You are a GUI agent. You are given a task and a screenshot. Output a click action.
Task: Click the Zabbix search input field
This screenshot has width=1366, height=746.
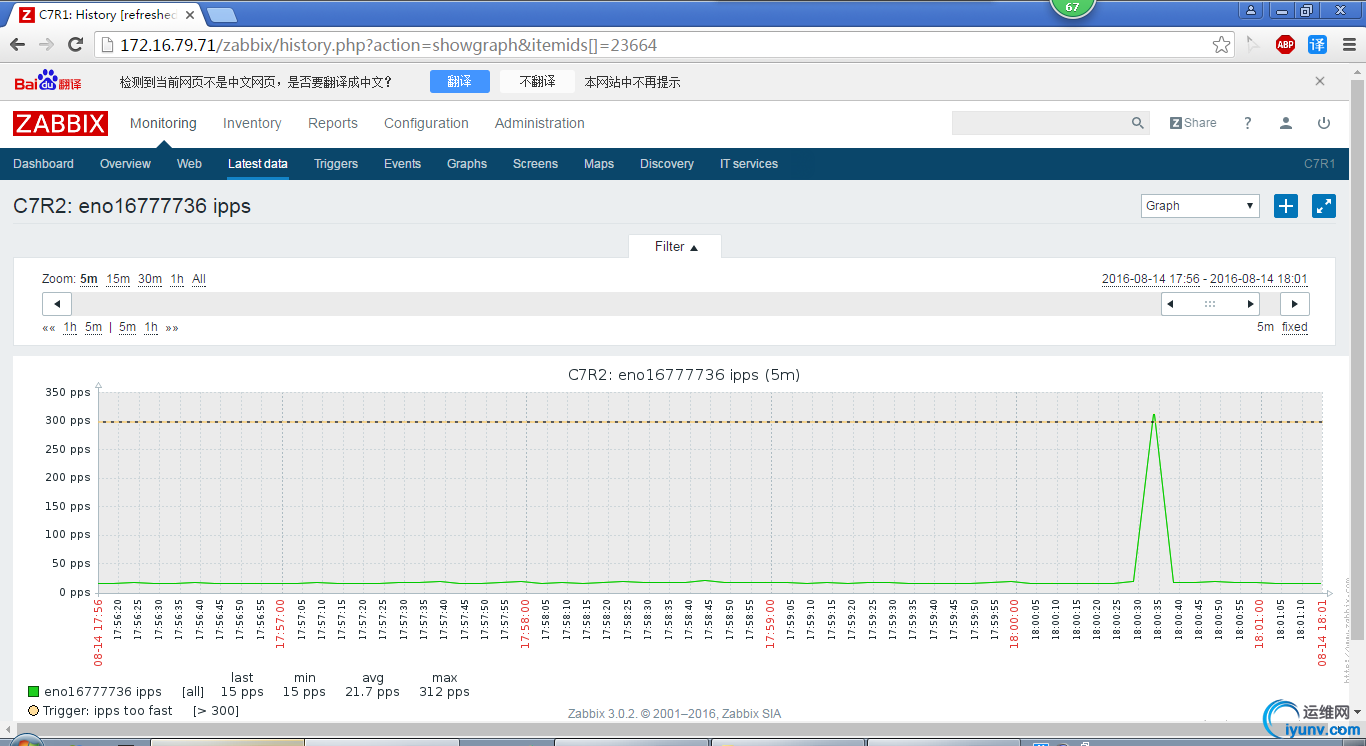click(1040, 123)
